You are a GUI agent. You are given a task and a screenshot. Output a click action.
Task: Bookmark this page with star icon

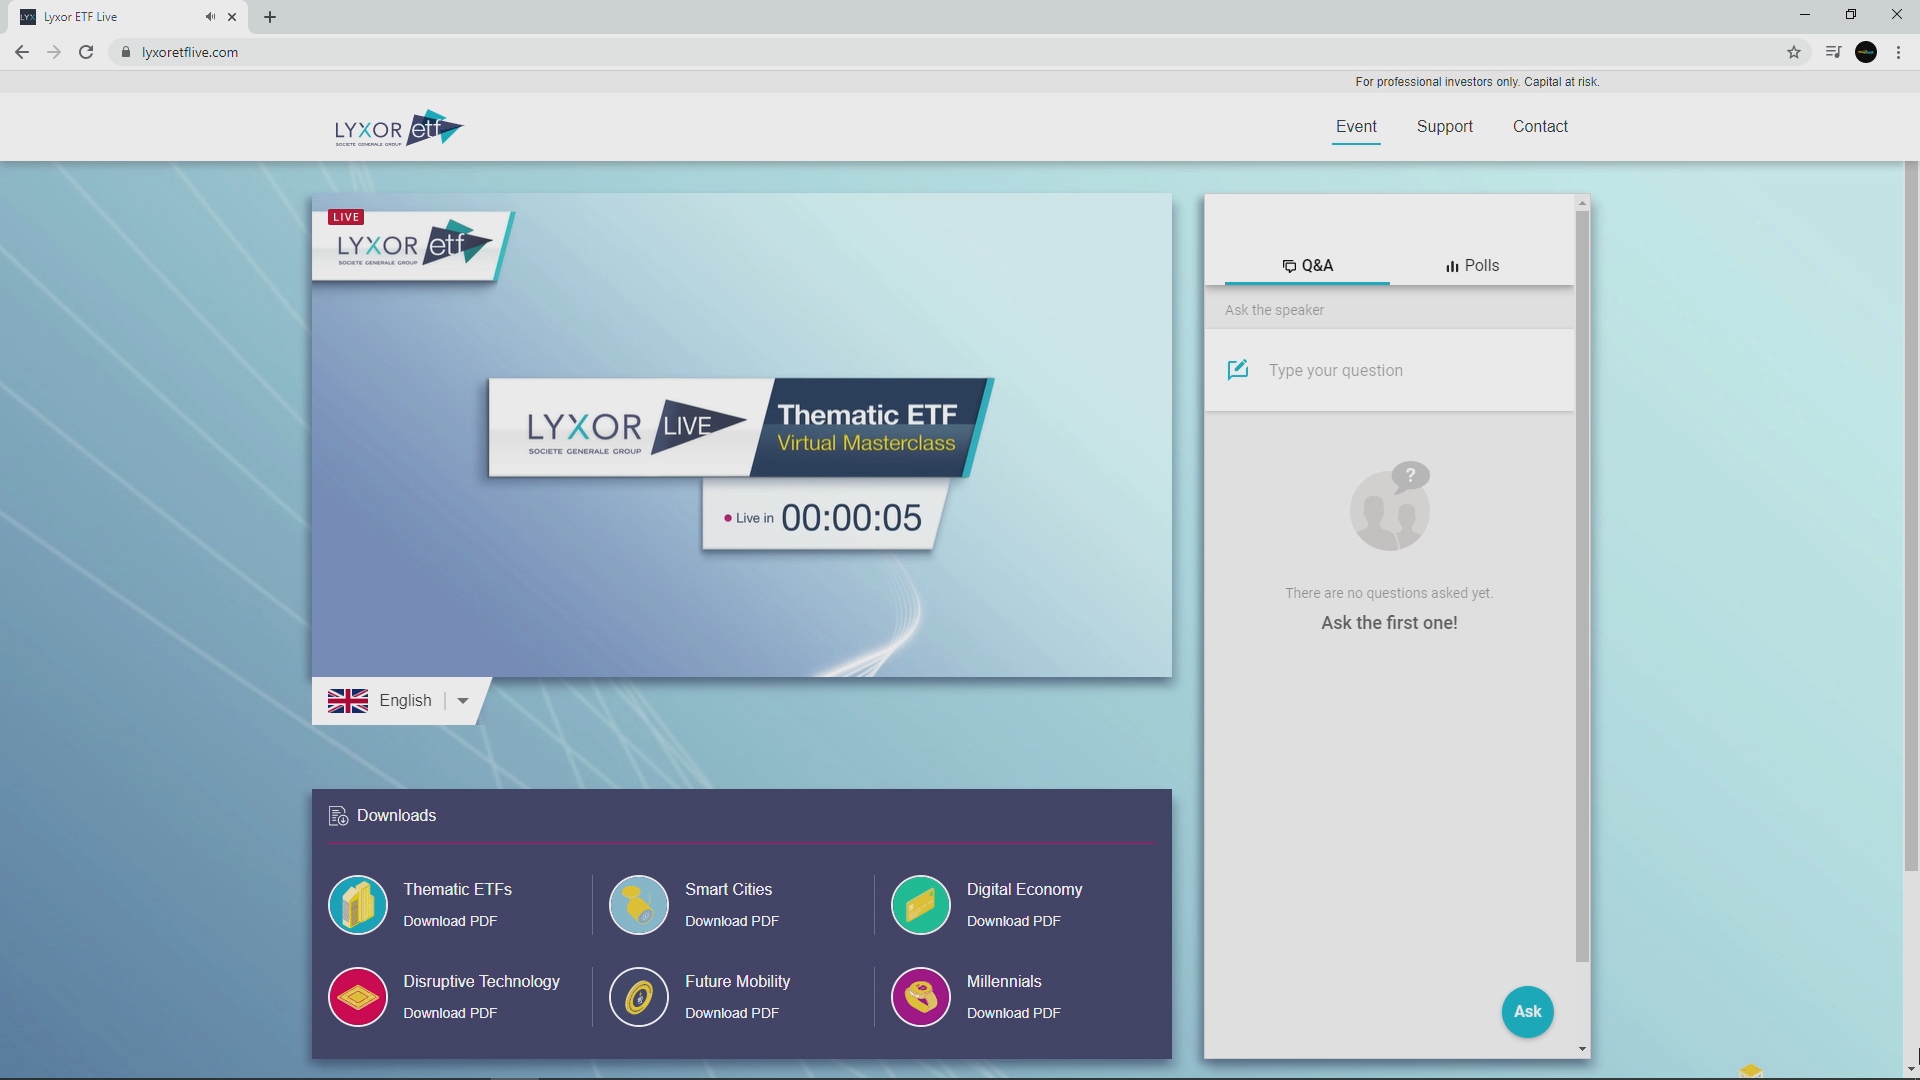(x=1794, y=52)
